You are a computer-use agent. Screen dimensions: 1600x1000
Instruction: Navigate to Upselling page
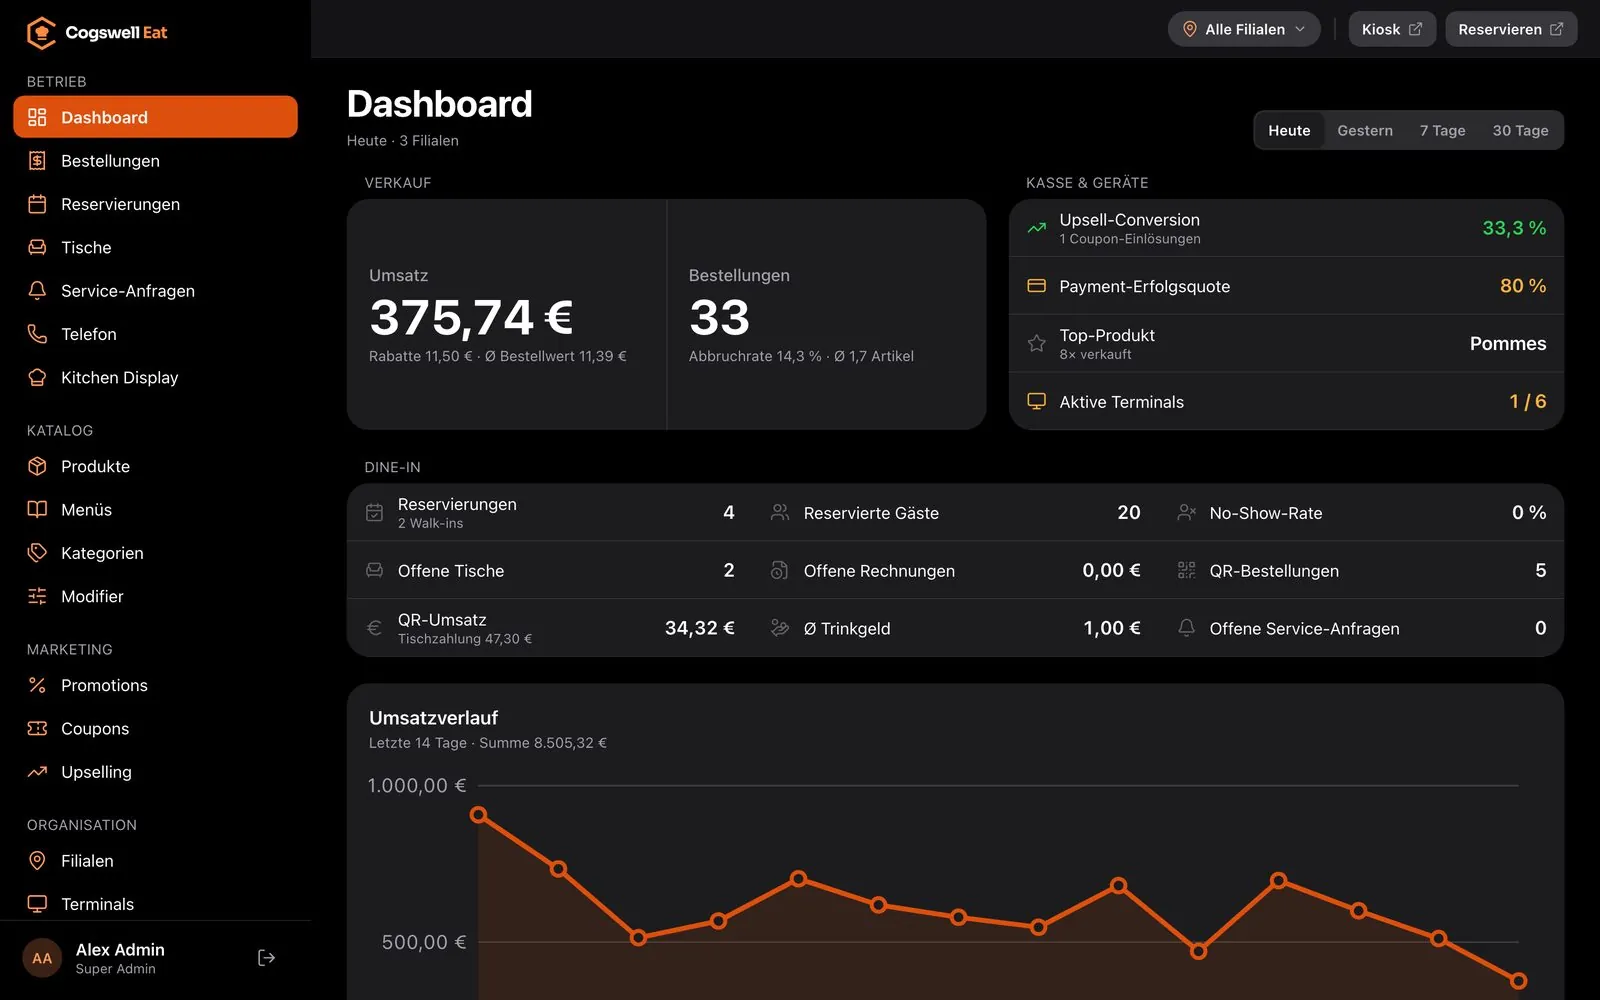coord(155,772)
